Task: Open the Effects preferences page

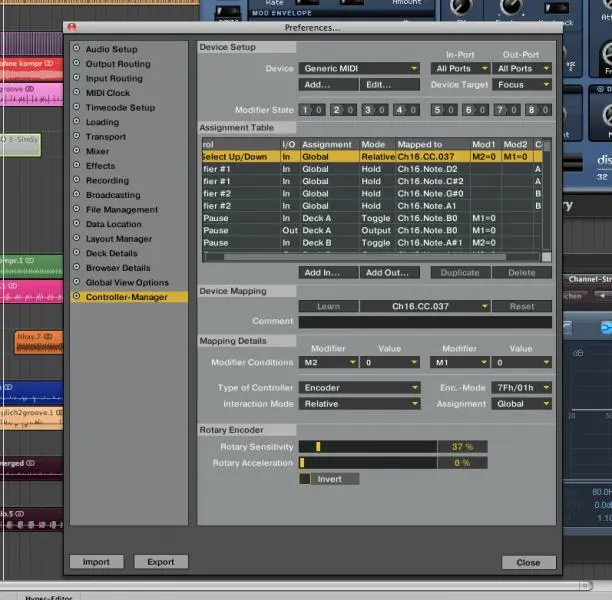Action: (100, 166)
